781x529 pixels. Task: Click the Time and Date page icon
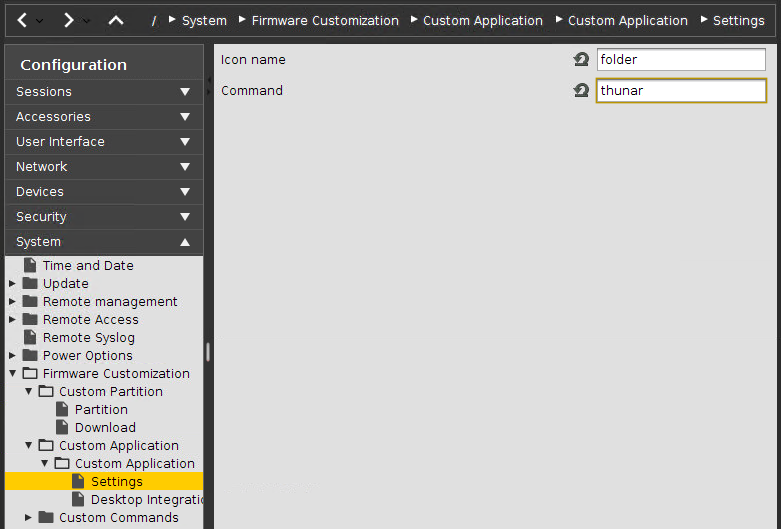[x=30, y=266]
